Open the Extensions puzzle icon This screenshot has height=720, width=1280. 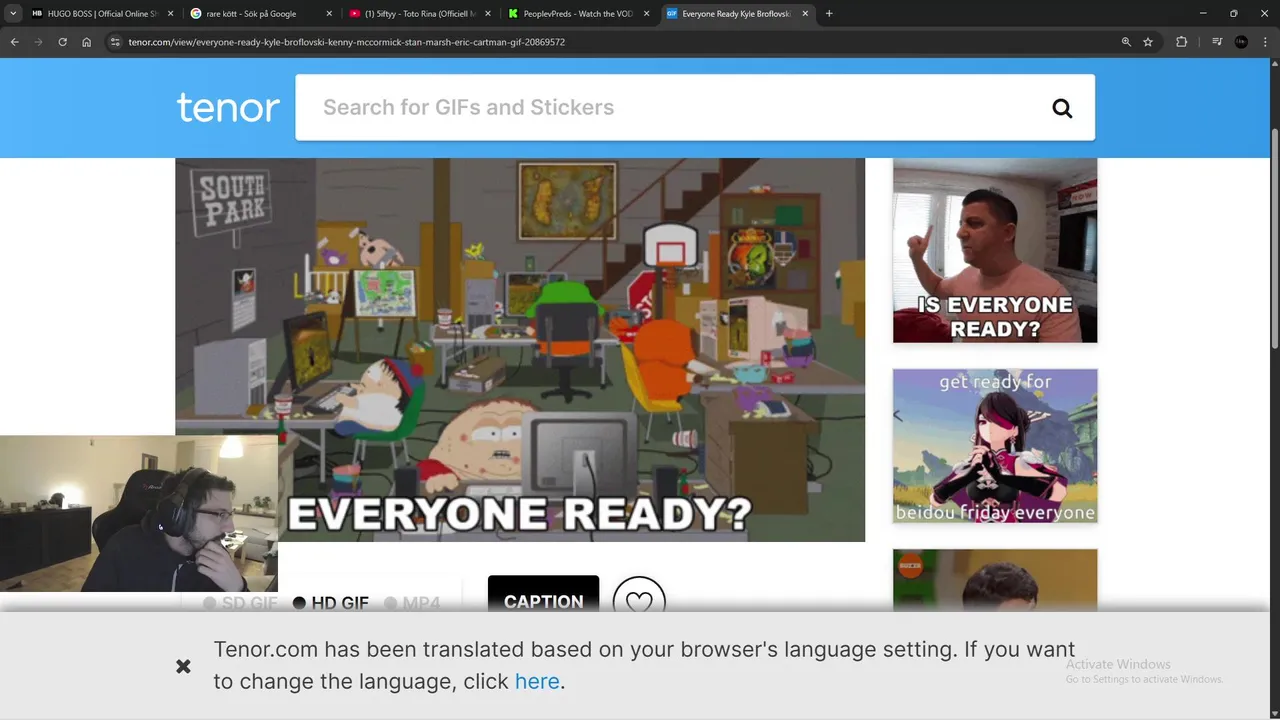click(1181, 42)
